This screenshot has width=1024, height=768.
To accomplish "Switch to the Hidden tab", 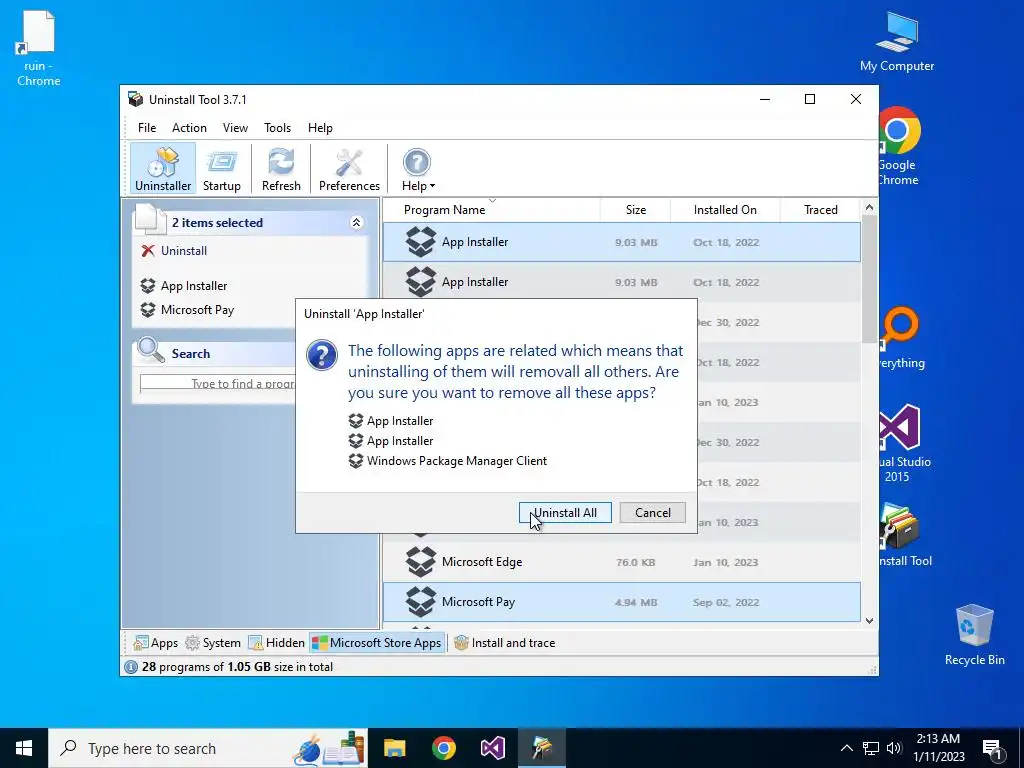I will pos(276,643).
